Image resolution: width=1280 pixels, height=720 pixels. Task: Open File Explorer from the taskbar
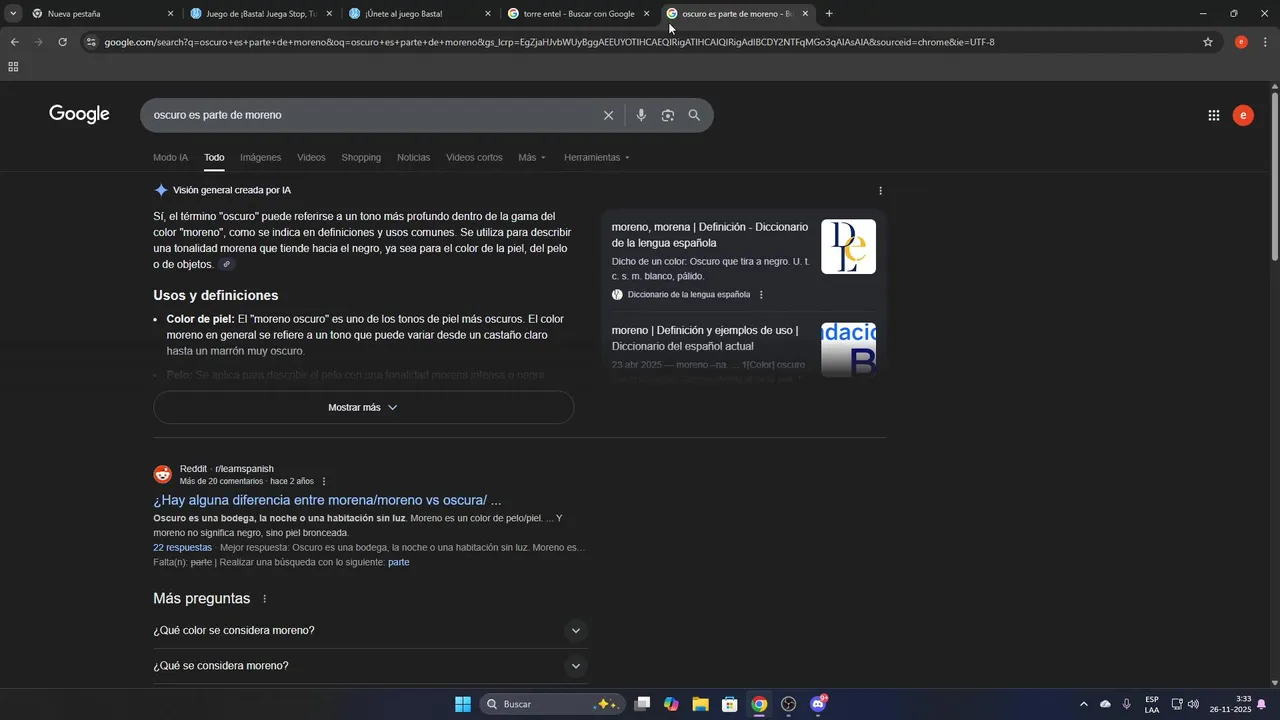(x=700, y=704)
